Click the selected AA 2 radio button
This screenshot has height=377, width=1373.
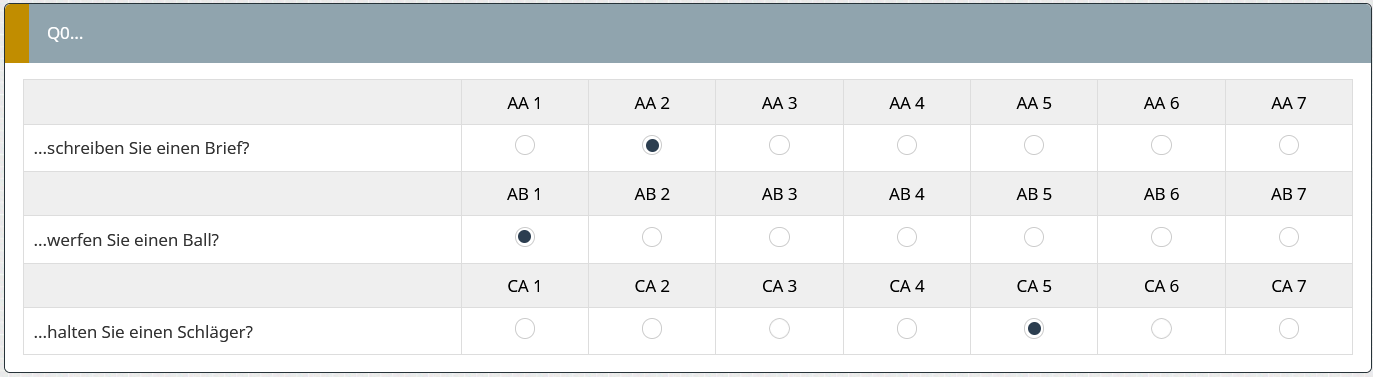(652, 146)
